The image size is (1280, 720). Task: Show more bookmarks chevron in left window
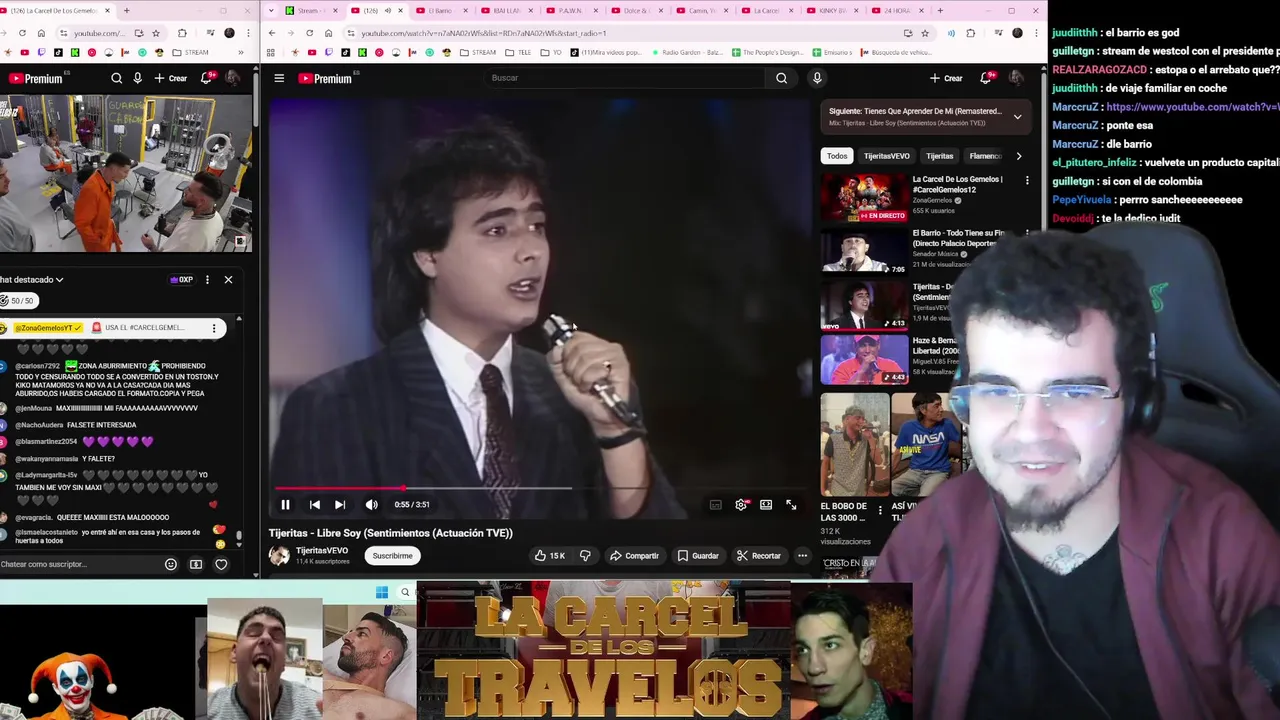click(241, 52)
